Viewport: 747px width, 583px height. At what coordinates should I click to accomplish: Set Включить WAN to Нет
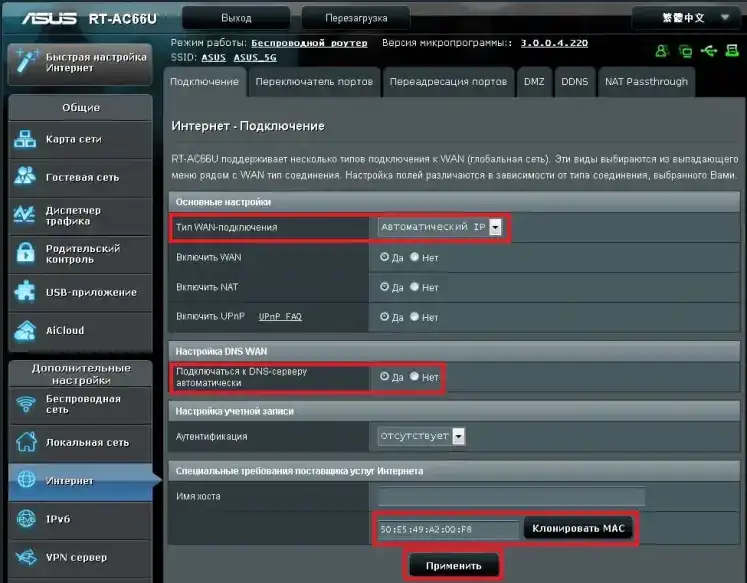(414, 257)
